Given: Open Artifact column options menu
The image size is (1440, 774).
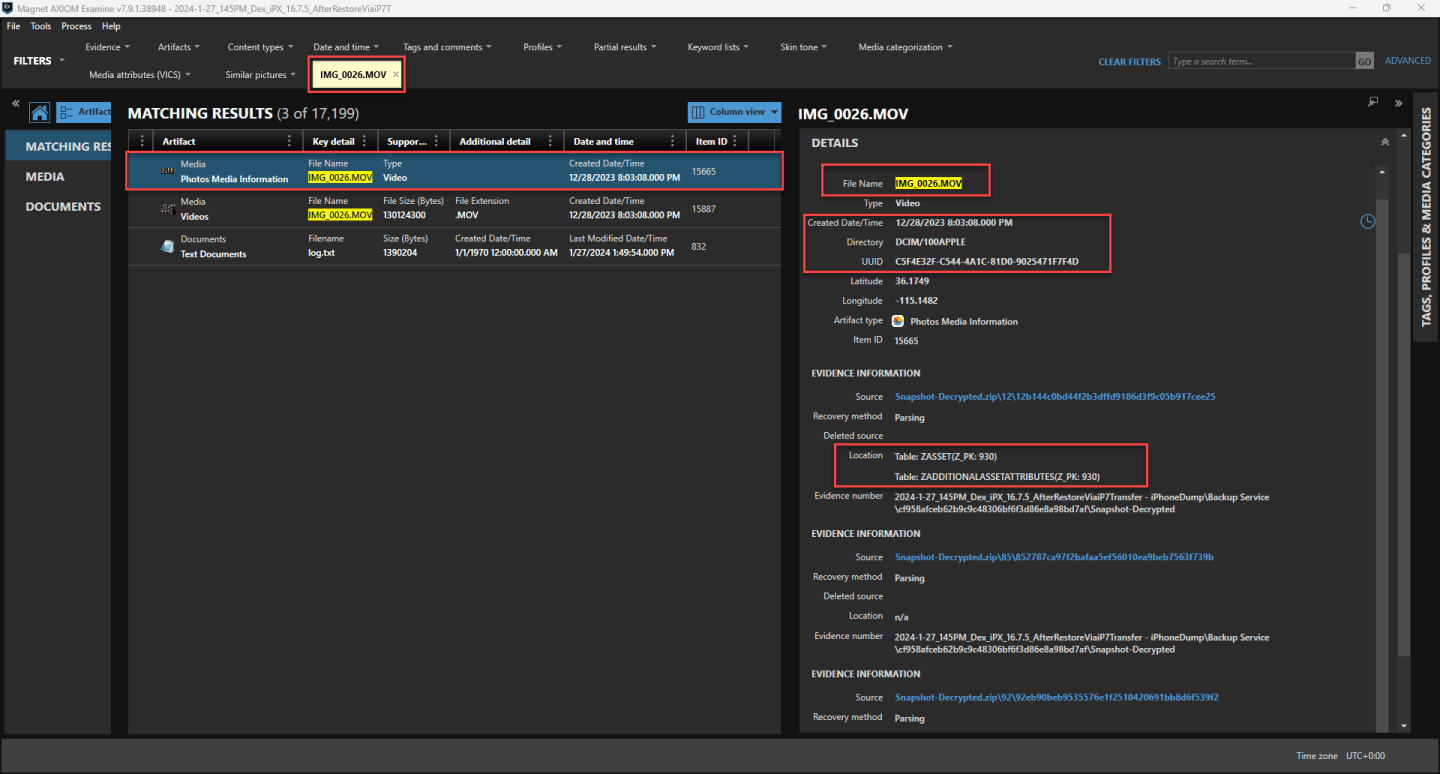Looking at the screenshot, I should click(290, 141).
